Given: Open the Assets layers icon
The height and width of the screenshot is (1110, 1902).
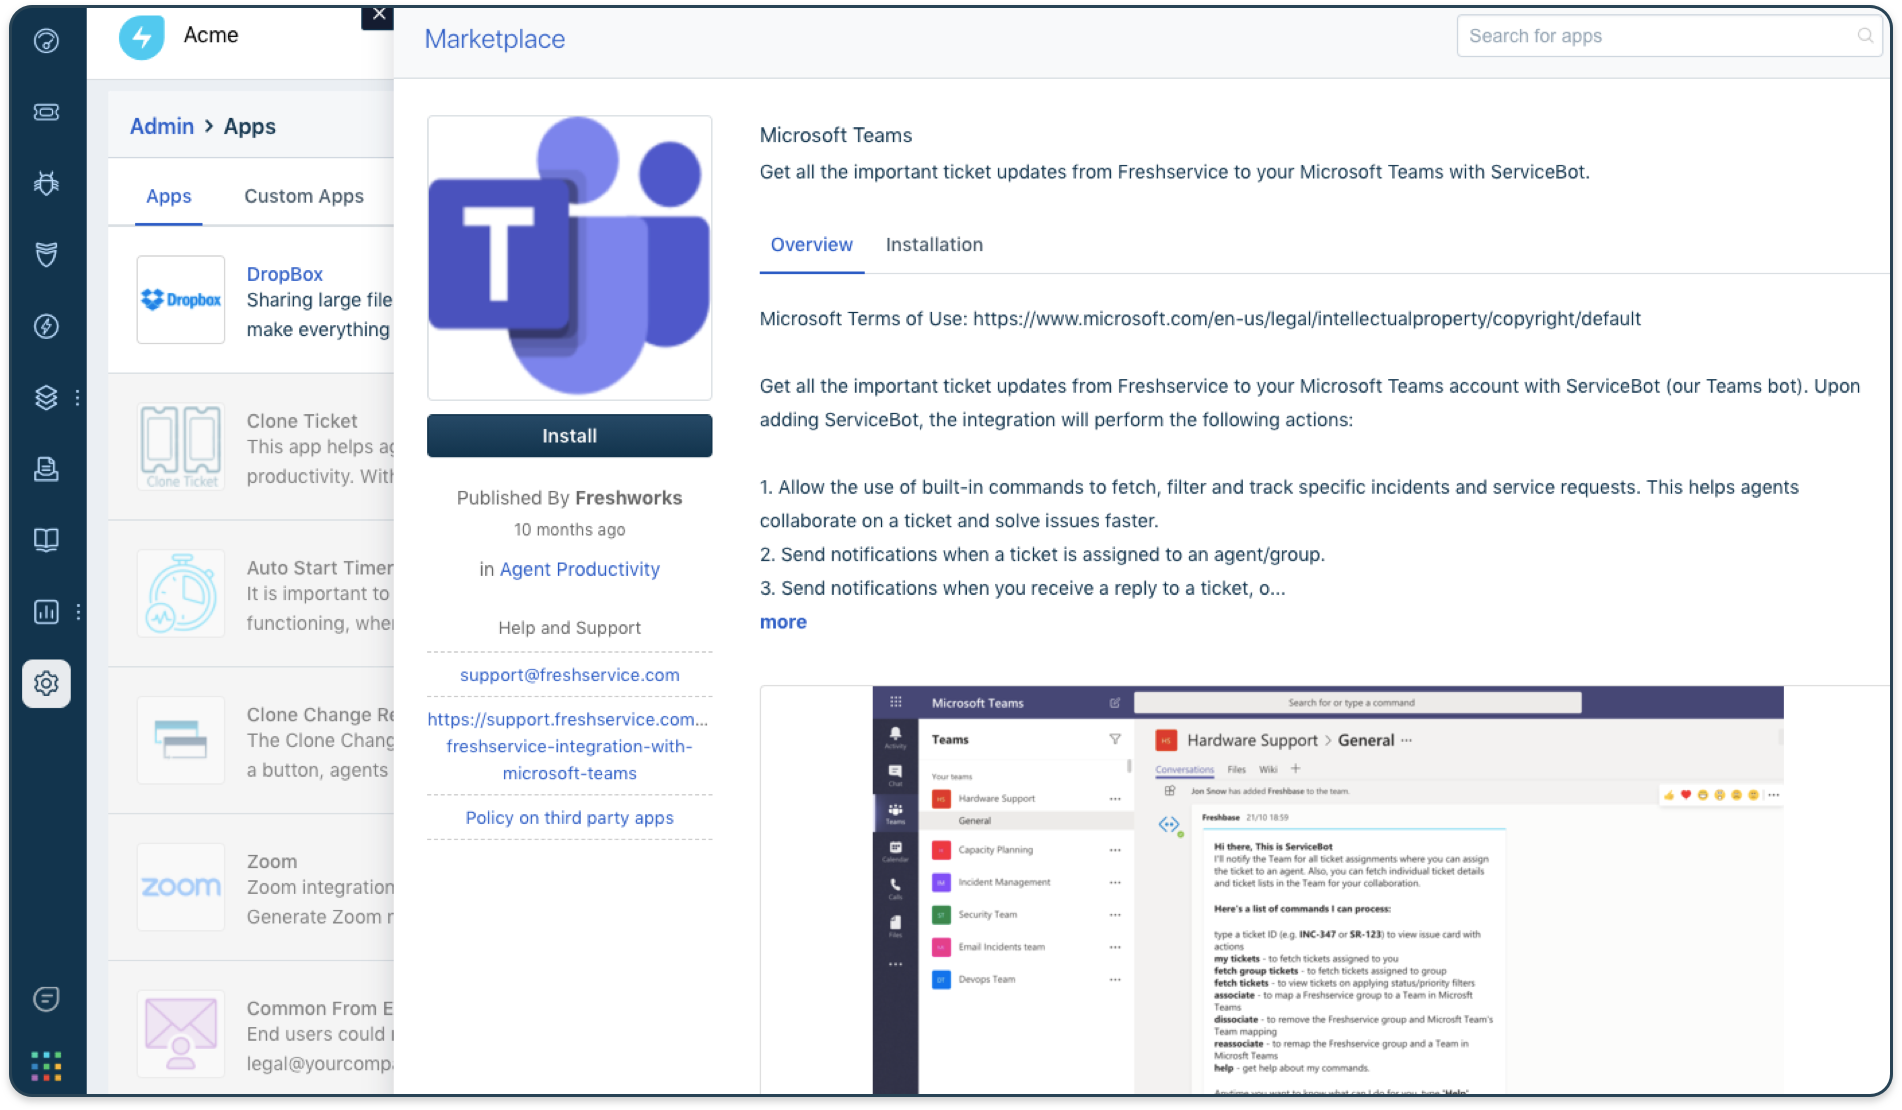Looking at the screenshot, I should coord(46,397).
